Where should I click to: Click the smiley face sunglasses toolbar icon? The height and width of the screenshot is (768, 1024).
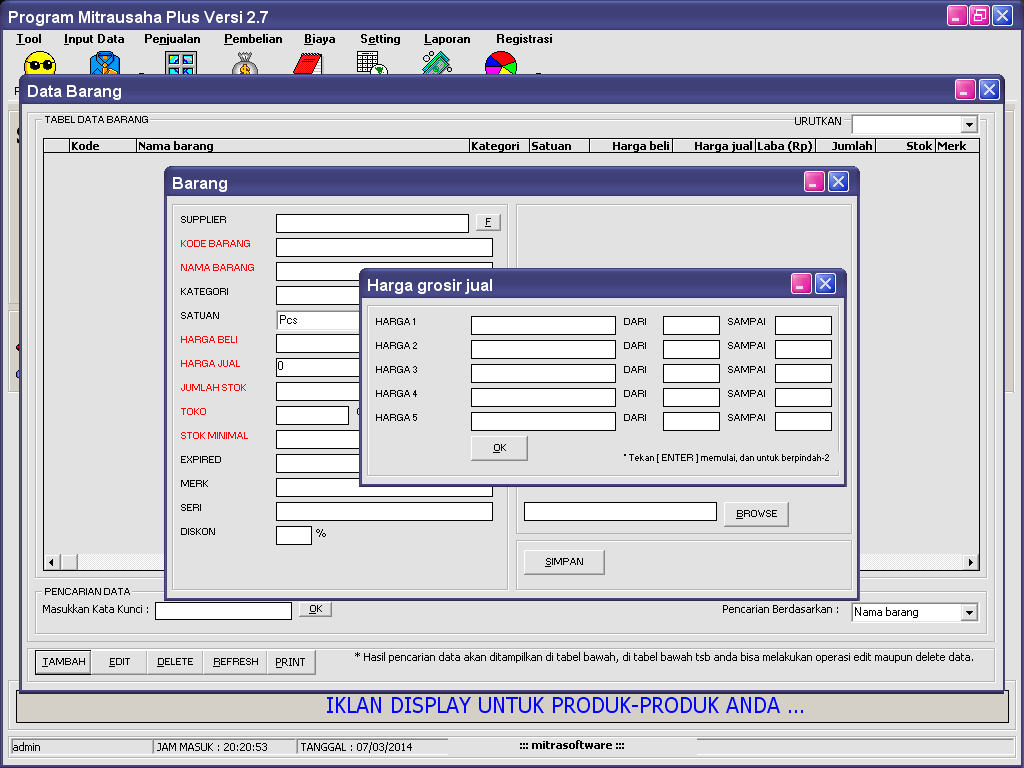(40, 63)
